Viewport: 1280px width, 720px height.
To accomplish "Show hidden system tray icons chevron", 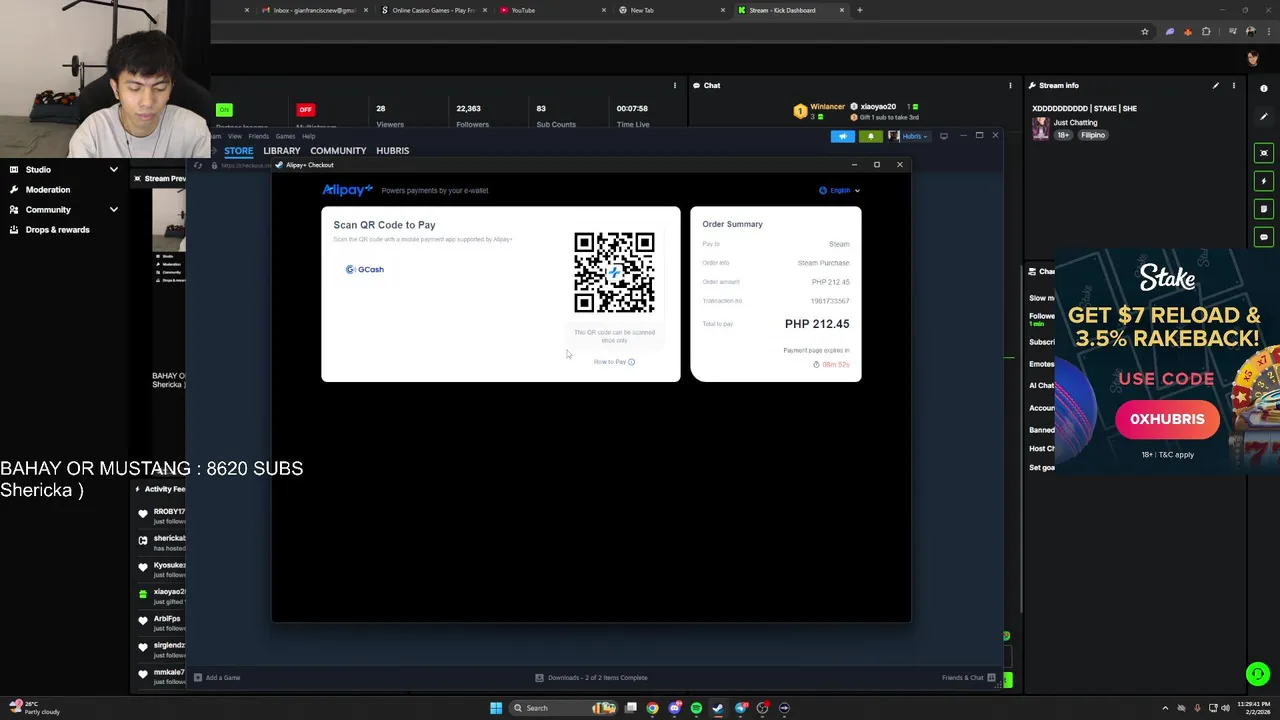I will pyautogui.click(x=1165, y=708).
